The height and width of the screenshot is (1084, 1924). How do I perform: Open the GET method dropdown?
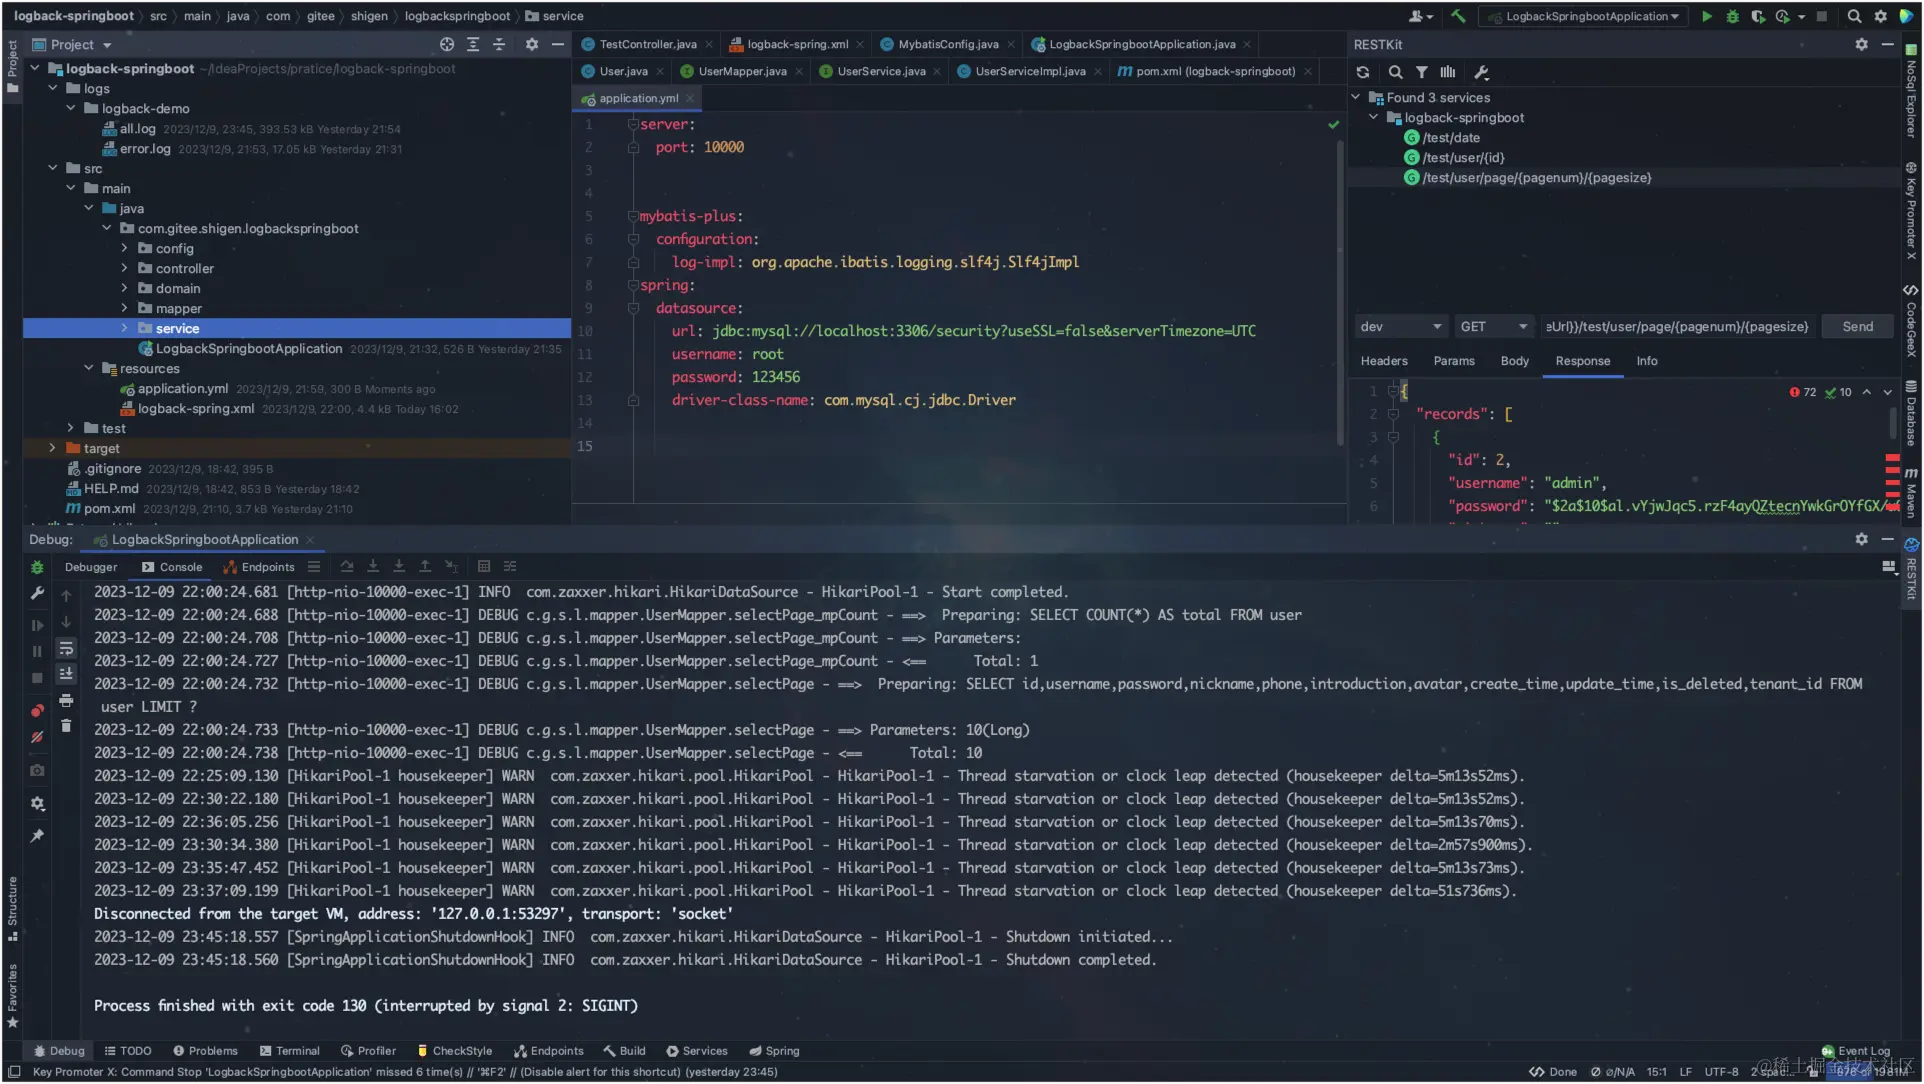[x=1493, y=326]
